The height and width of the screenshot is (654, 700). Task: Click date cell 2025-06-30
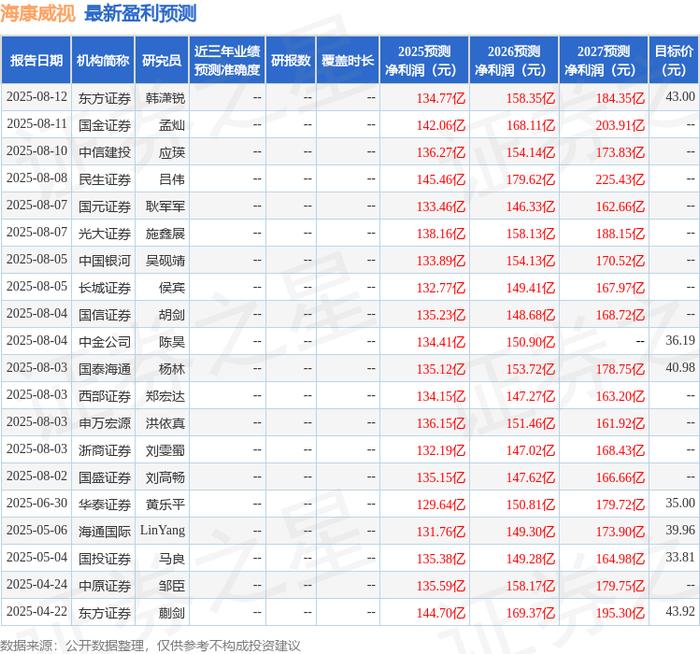tap(37, 503)
